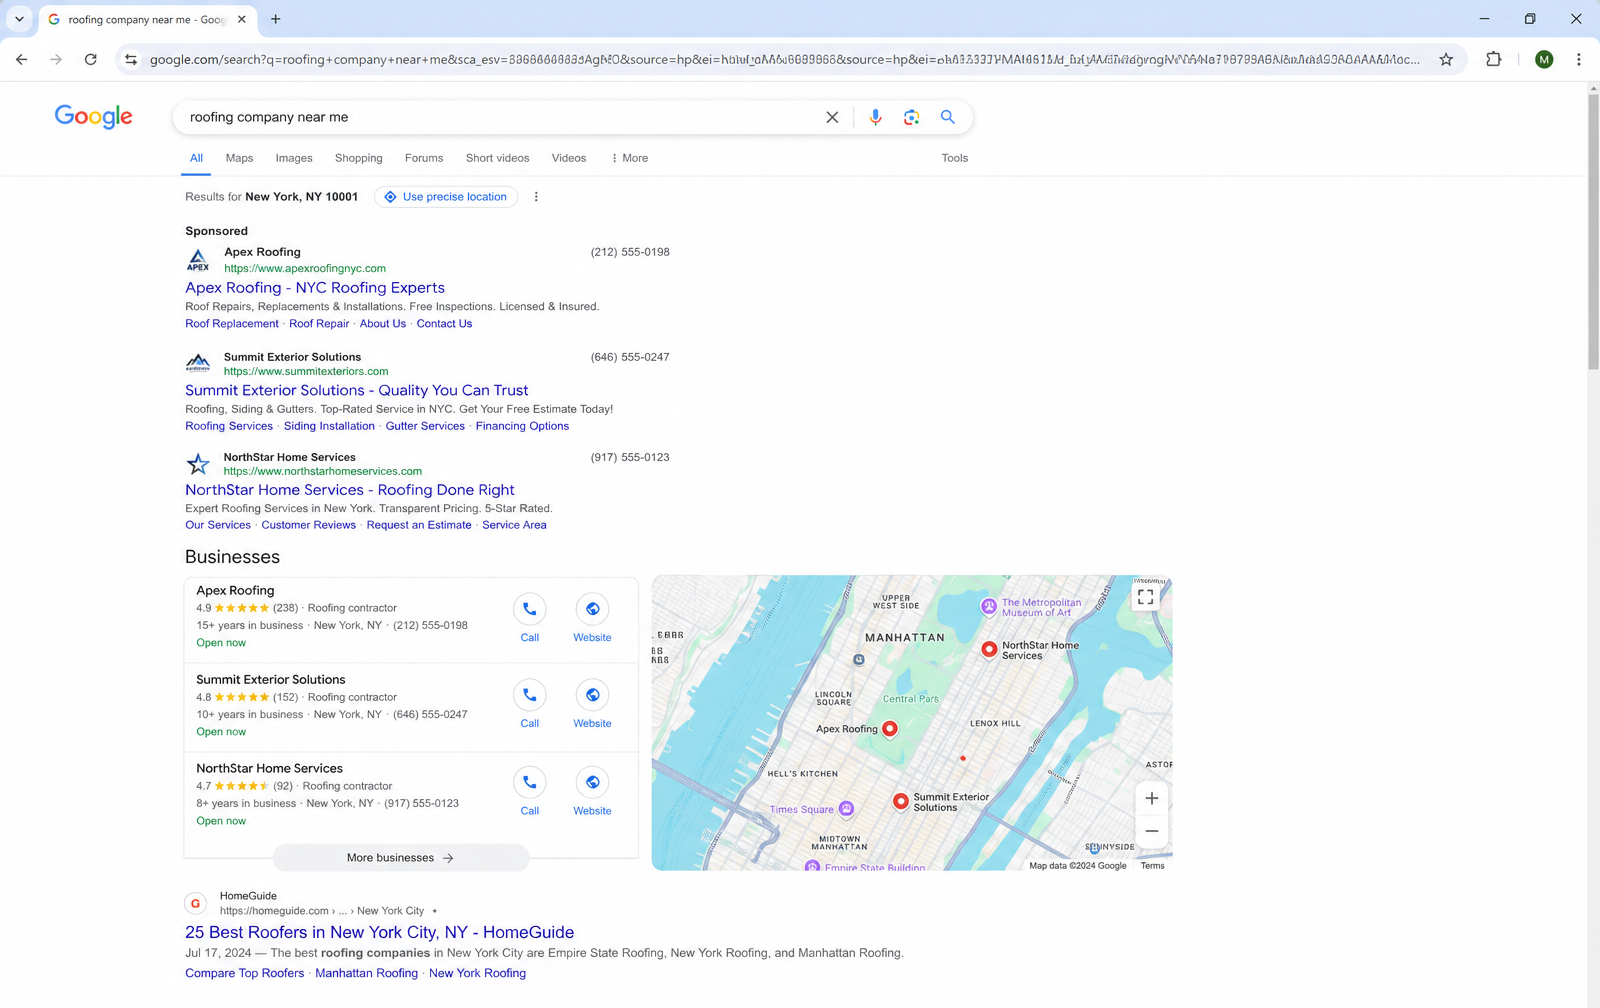Go to Google homepage via logo
The width and height of the screenshot is (1600, 1008).
tap(93, 117)
